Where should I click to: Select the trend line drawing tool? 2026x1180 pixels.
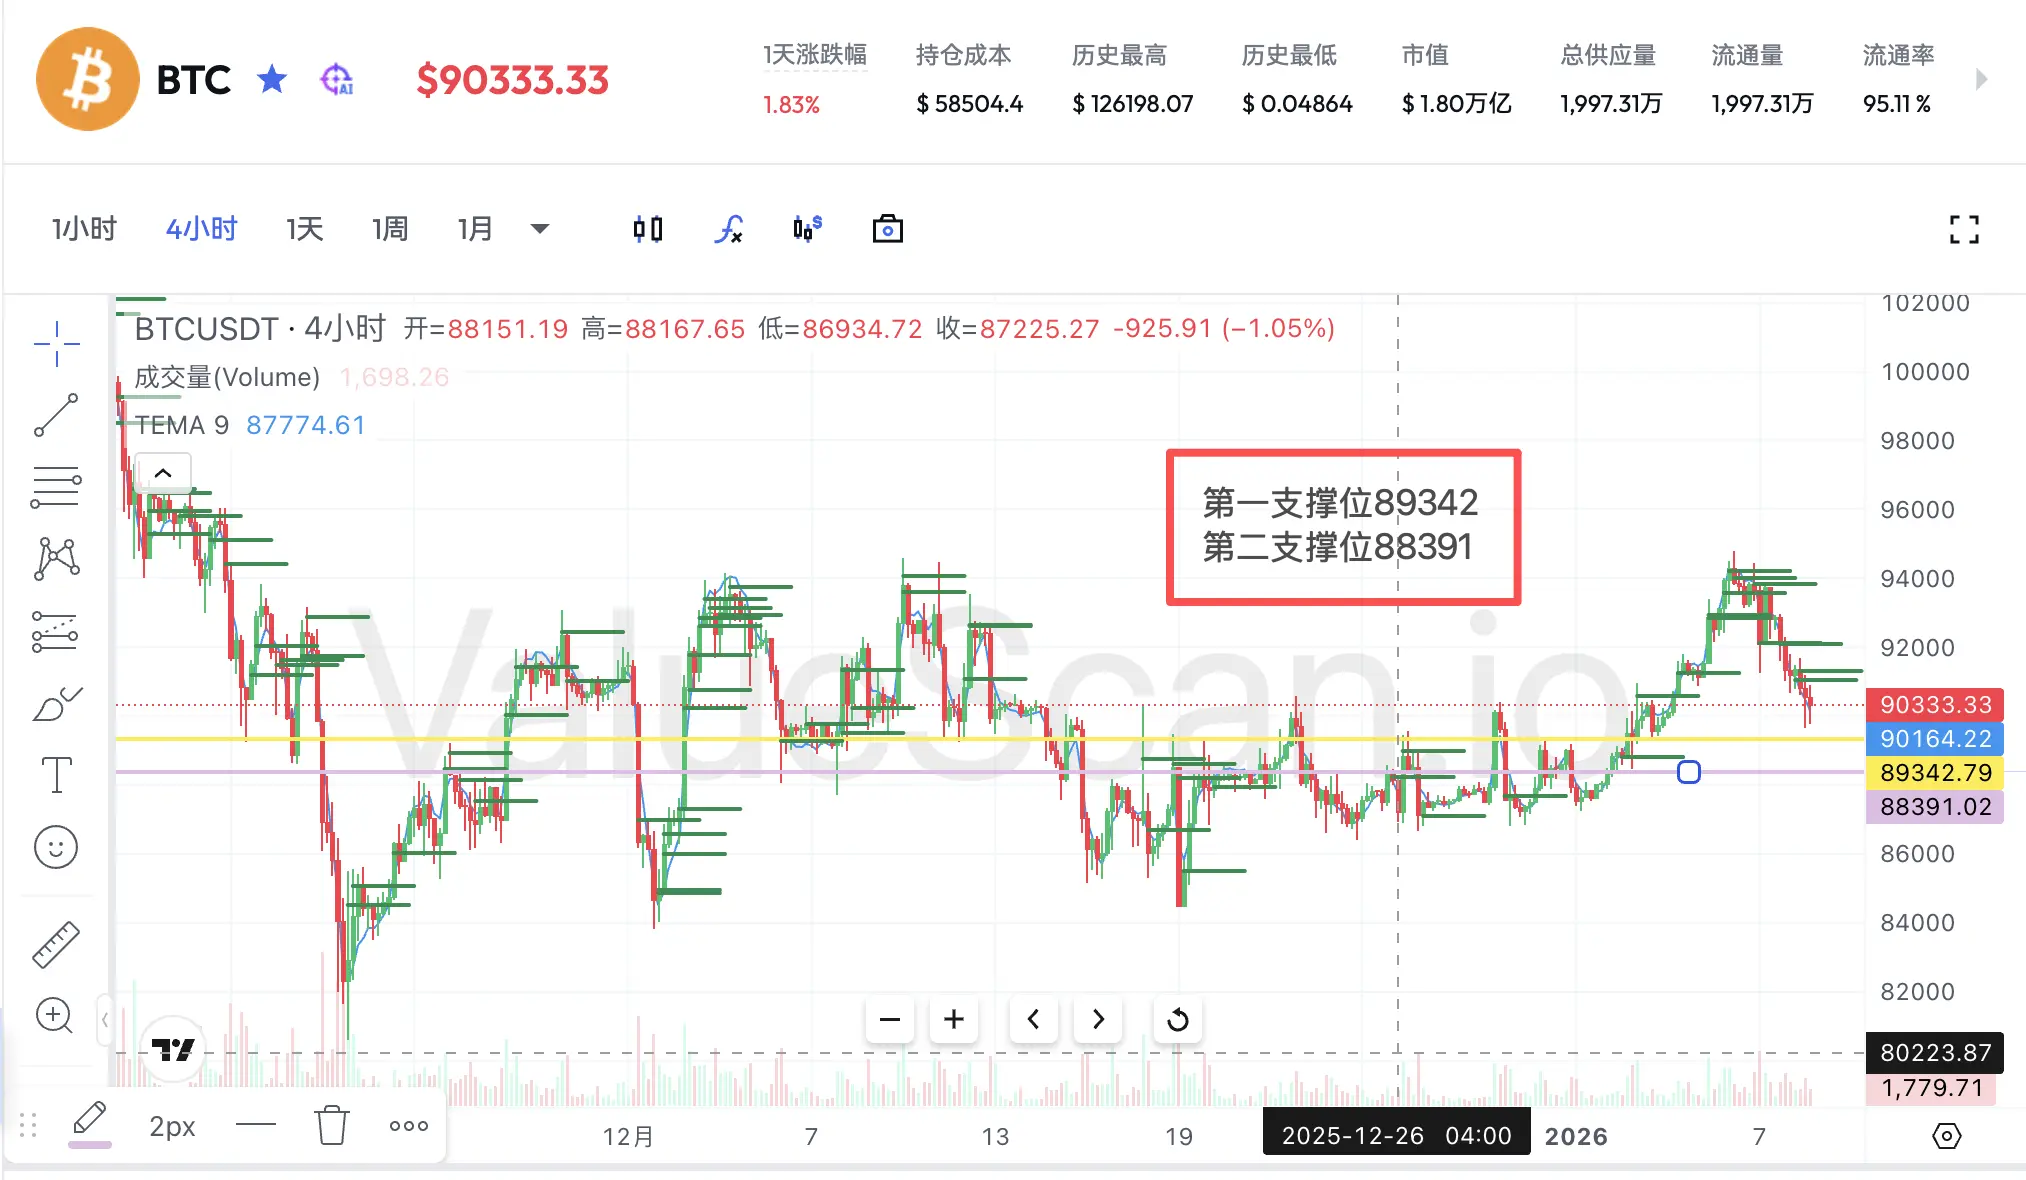click(x=56, y=415)
